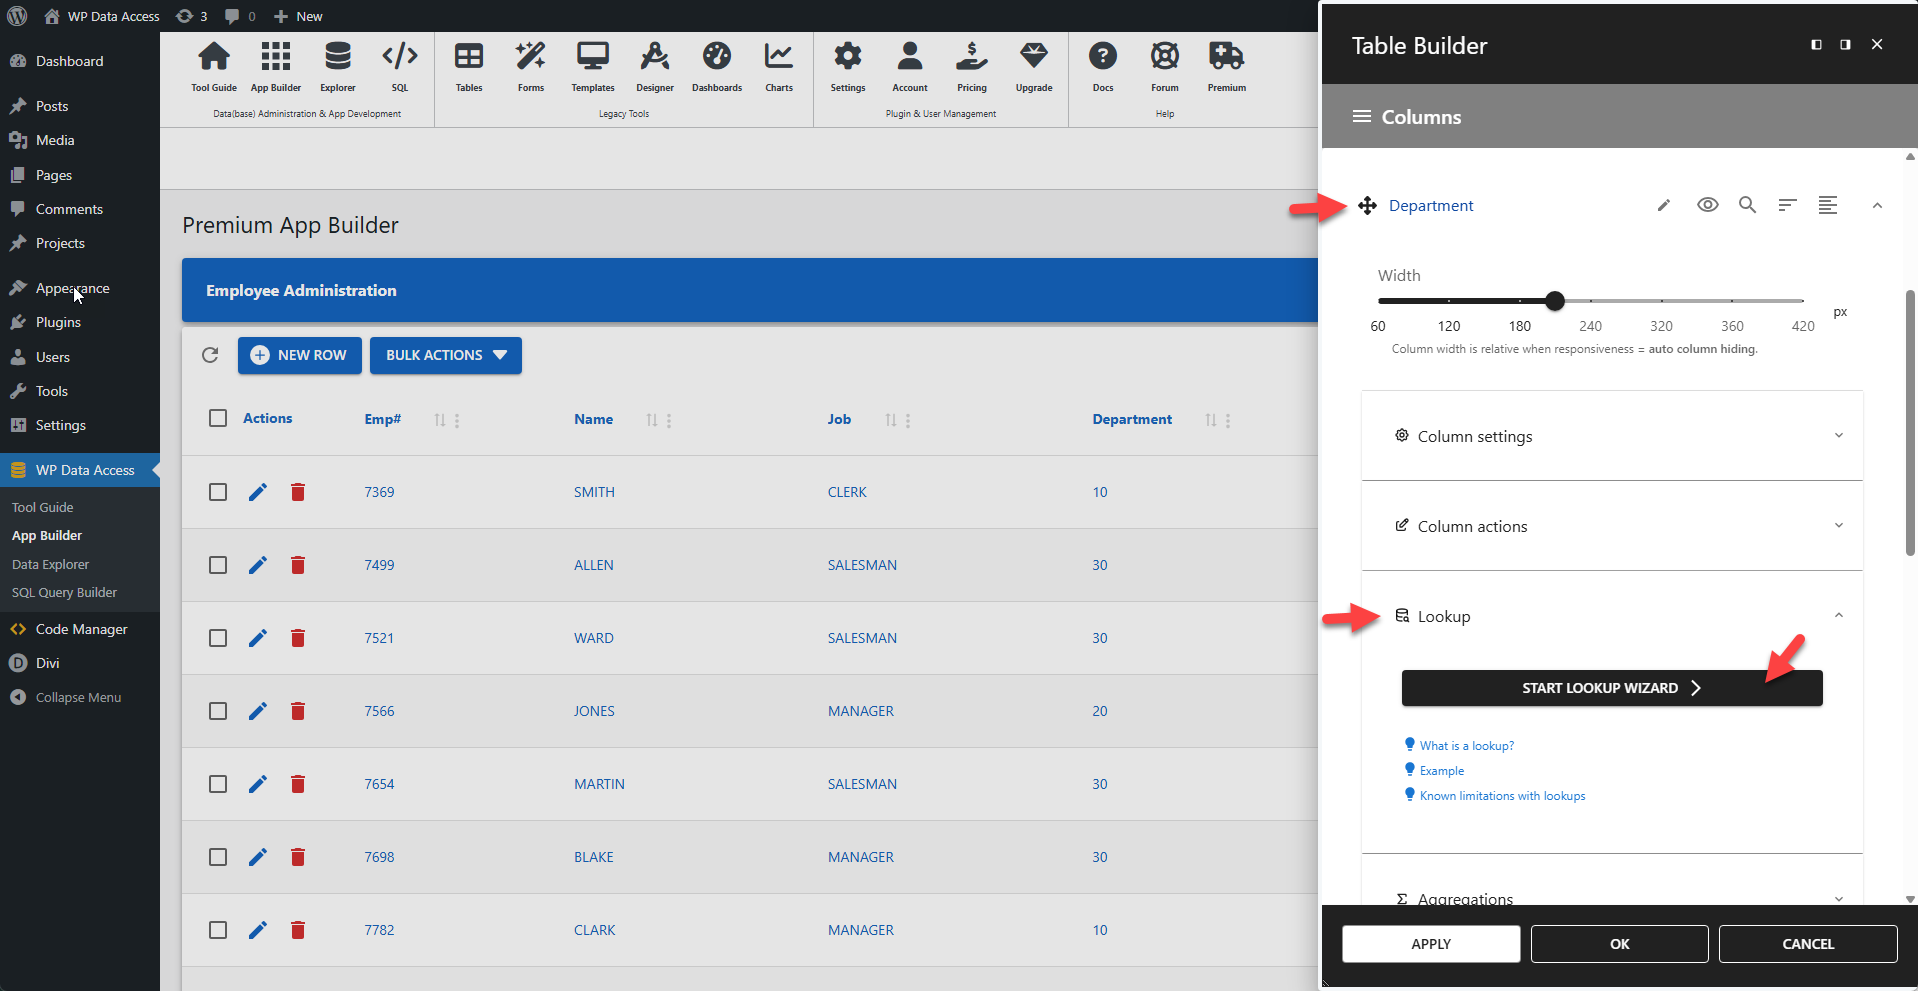
Task: Open search settings for Department column
Action: point(1747,205)
